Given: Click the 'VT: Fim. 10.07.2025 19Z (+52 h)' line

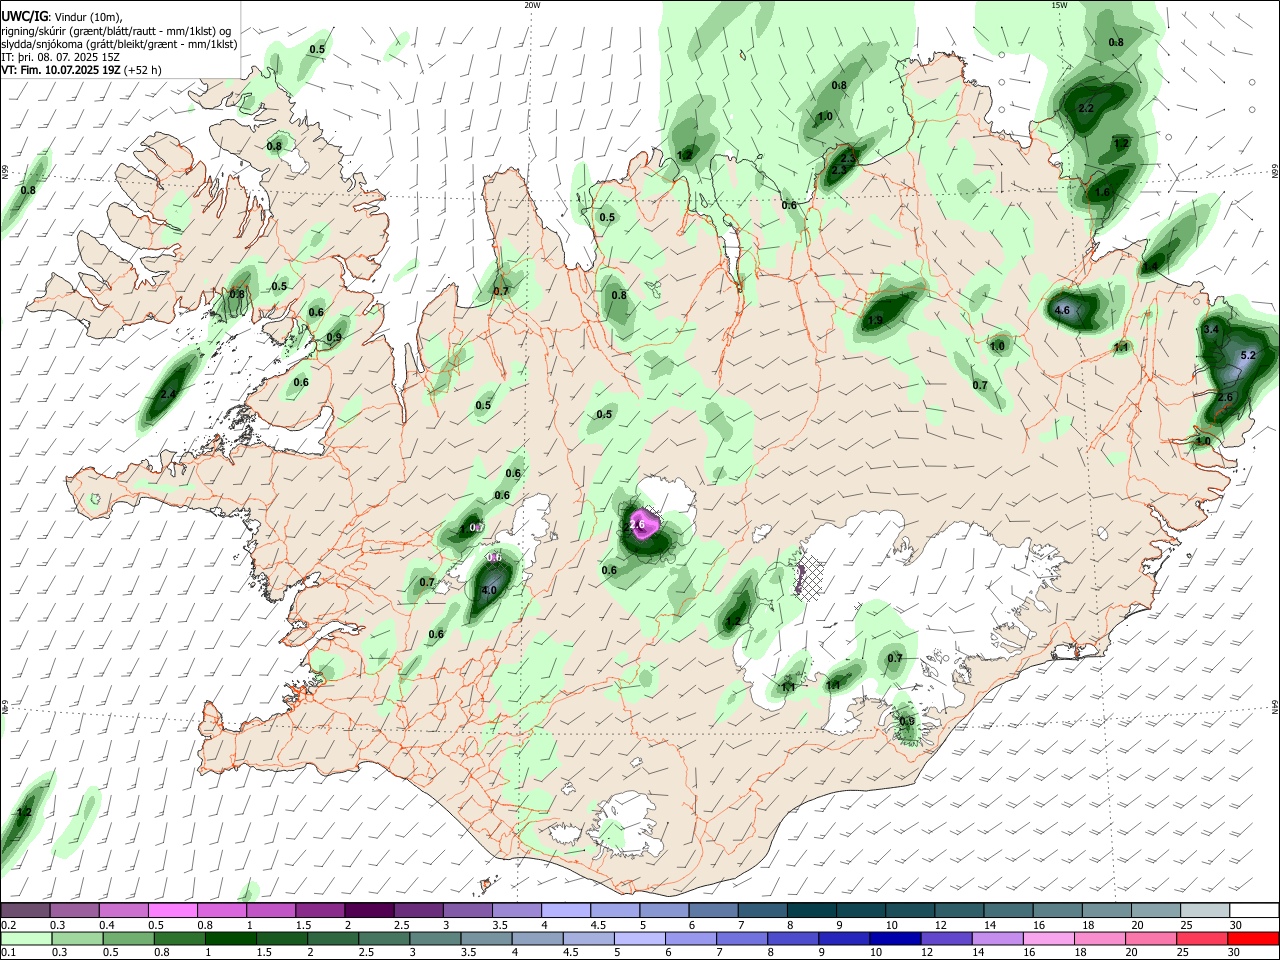Looking at the screenshot, I should (81, 70).
